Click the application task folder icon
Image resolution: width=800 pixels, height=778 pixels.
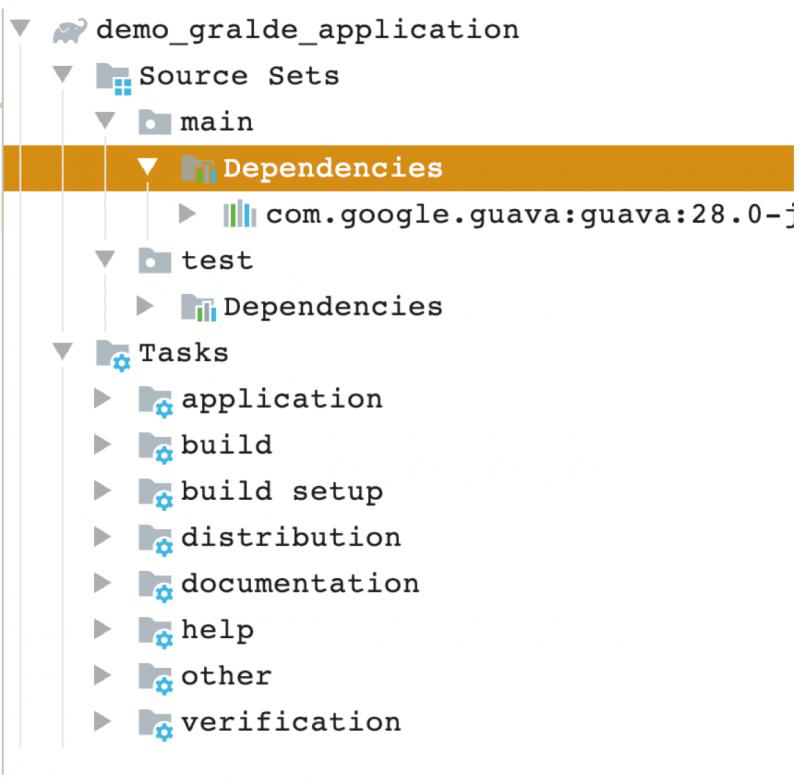[x=155, y=400]
